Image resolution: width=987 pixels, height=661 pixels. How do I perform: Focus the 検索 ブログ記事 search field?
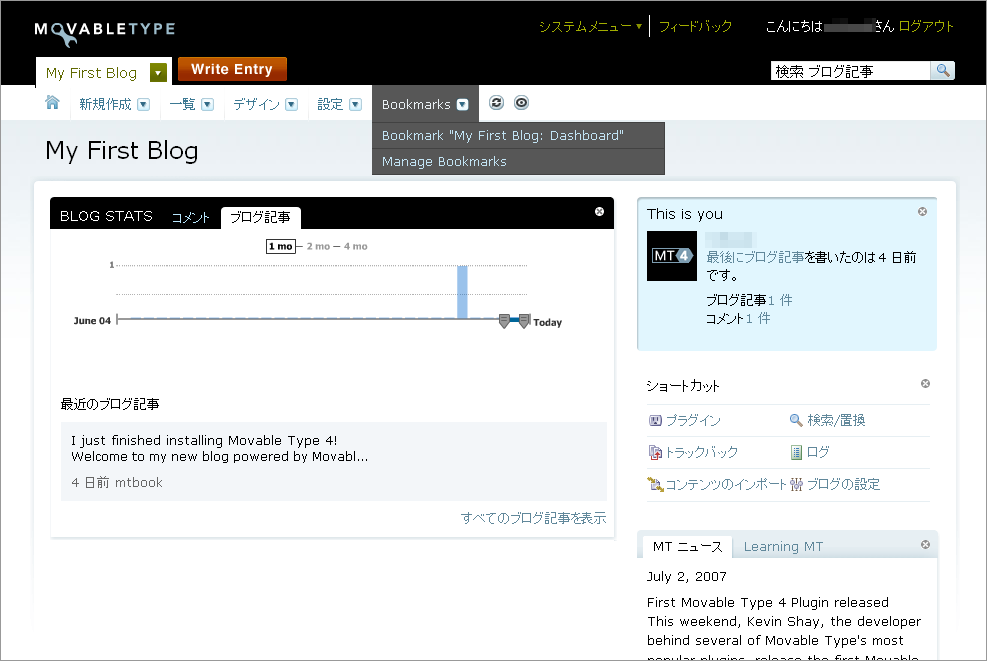pyautogui.click(x=850, y=71)
